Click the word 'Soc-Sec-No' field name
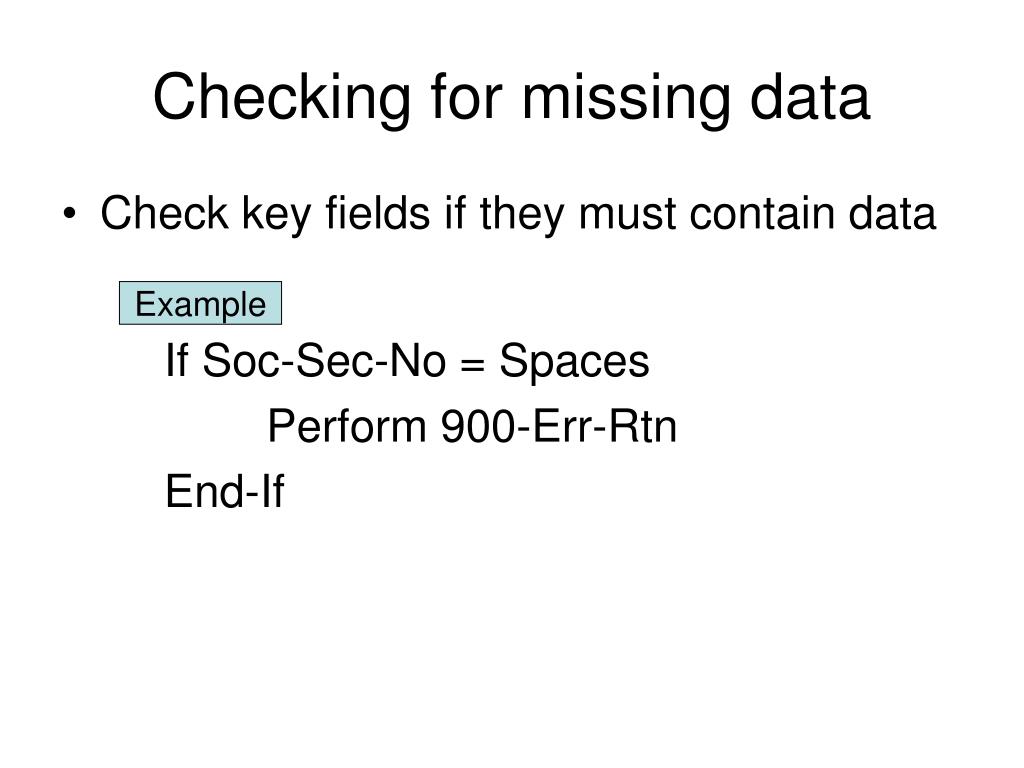 (x=324, y=360)
